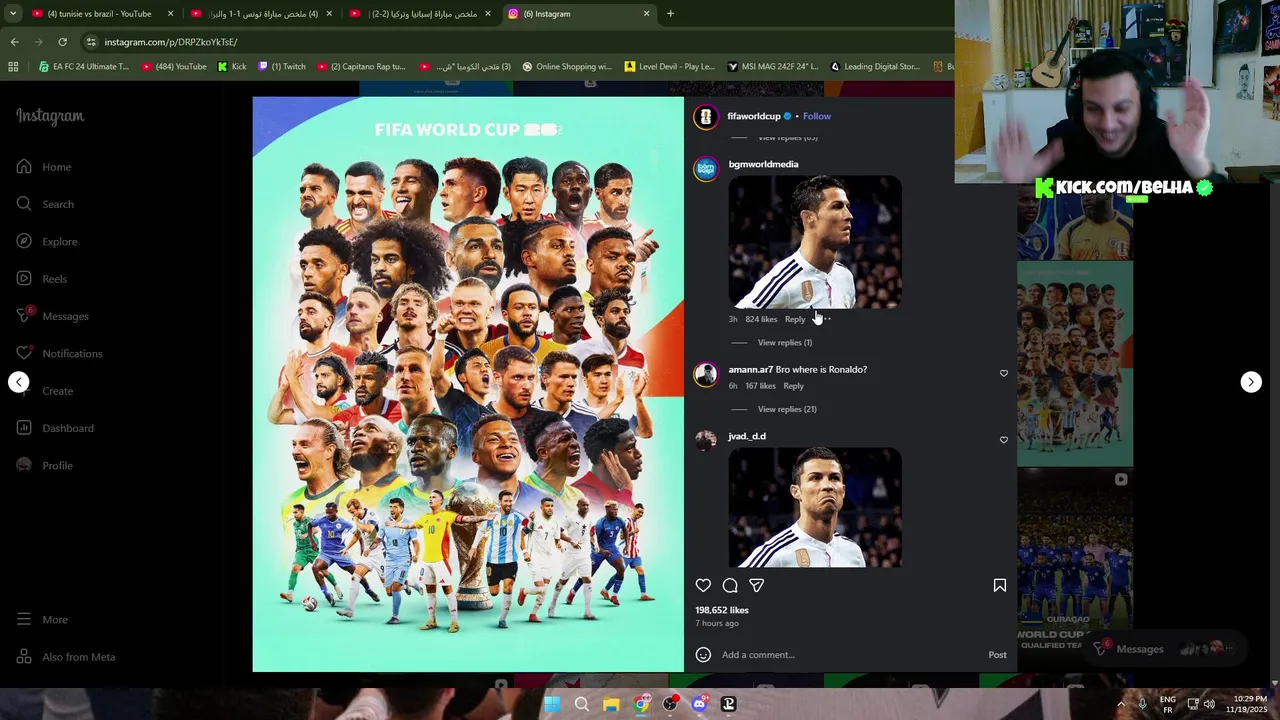Click the Instagram logo

click(x=50, y=116)
